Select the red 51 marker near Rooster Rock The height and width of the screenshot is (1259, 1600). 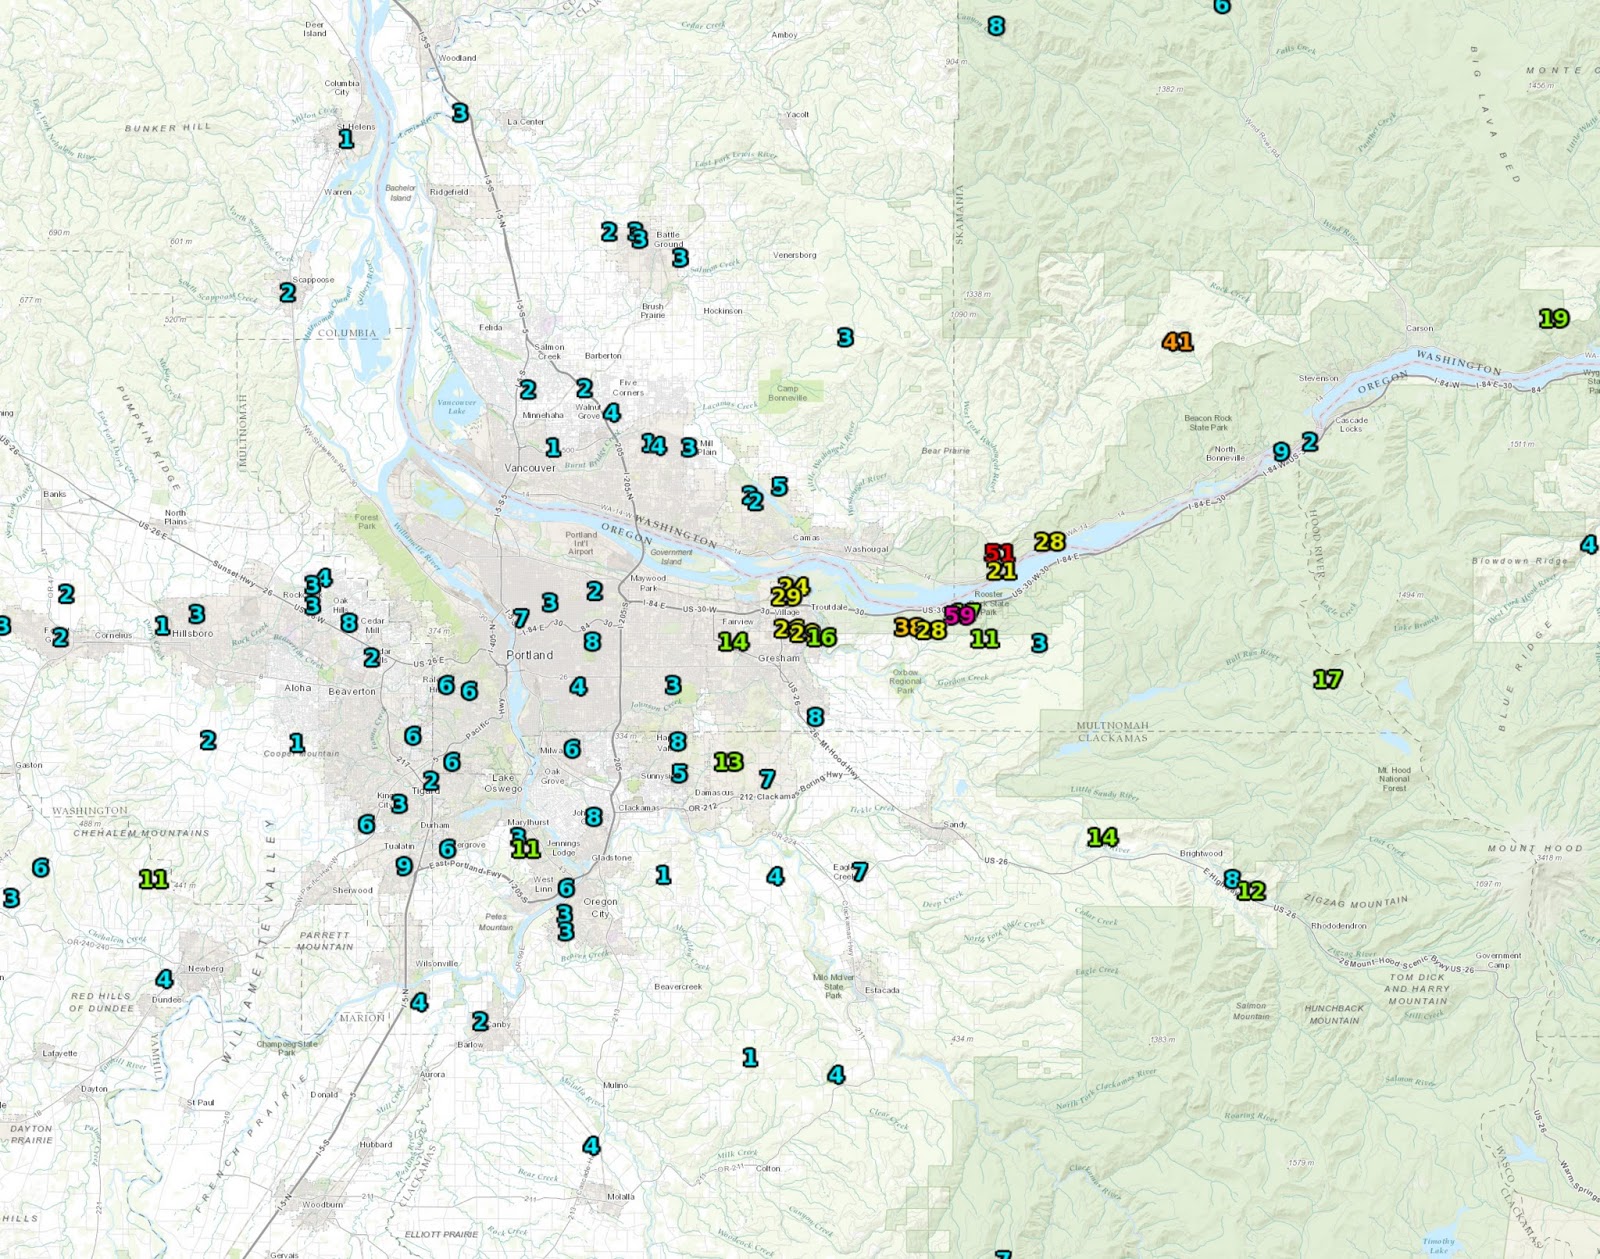999,551
